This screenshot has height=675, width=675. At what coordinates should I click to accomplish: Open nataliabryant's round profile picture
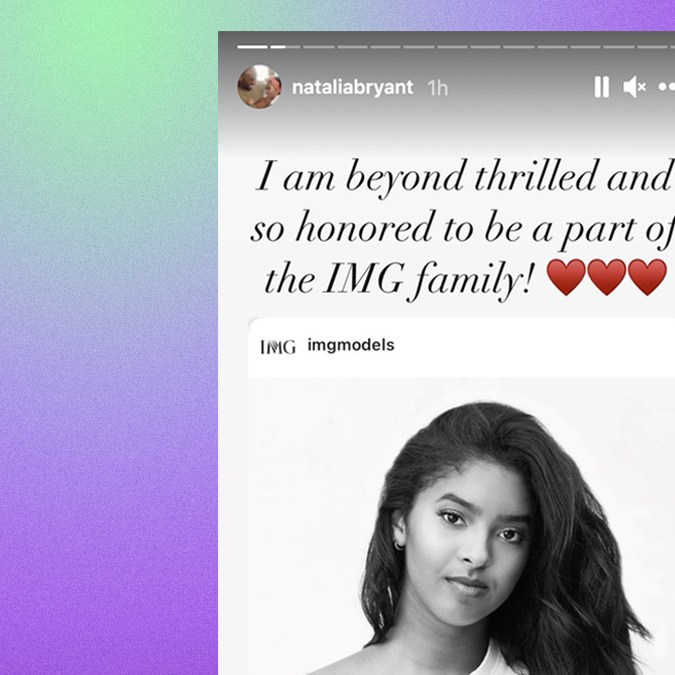pyautogui.click(x=260, y=87)
